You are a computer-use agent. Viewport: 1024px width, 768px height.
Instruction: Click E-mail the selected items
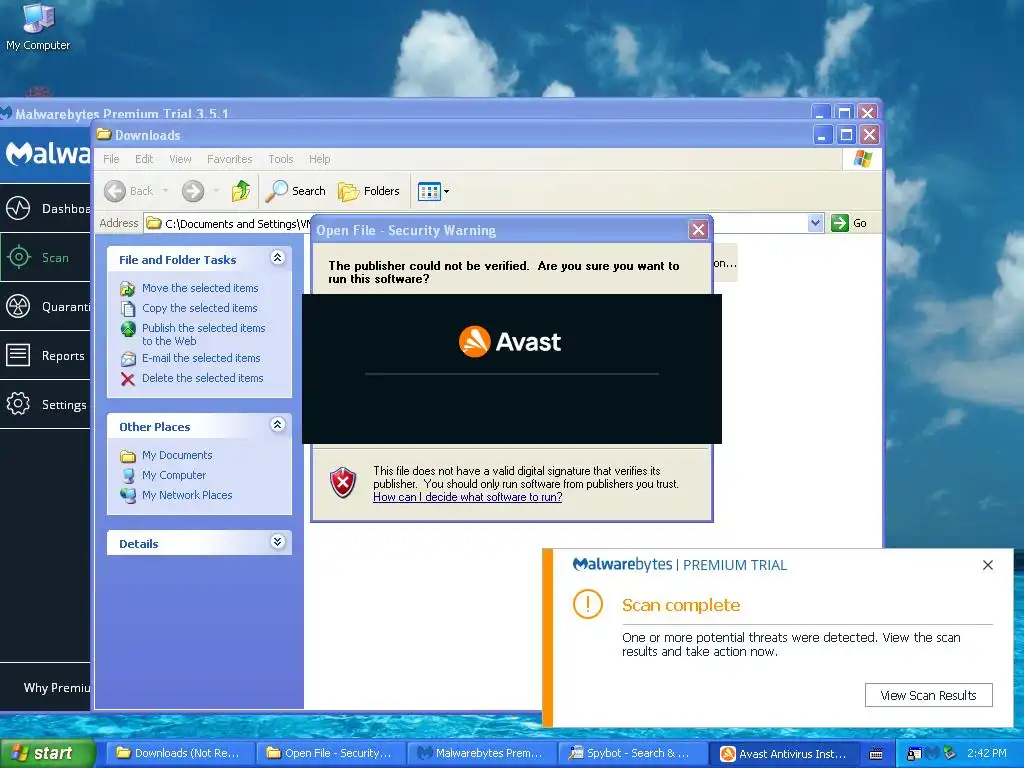point(201,358)
